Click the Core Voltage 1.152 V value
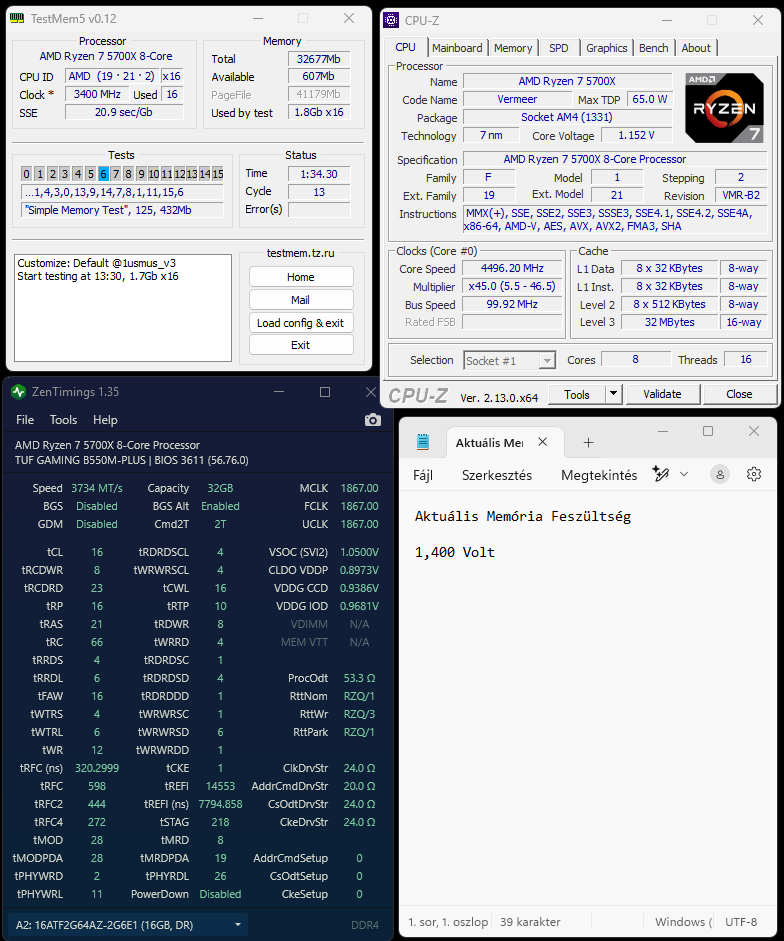This screenshot has width=784, height=941. 636,135
